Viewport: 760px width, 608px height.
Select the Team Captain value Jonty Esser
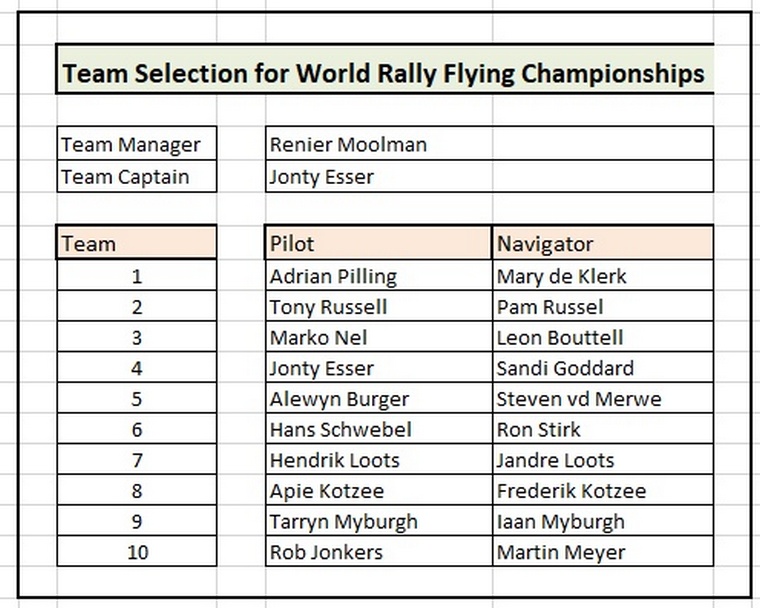pyautogui.click(x=490, y=176)
